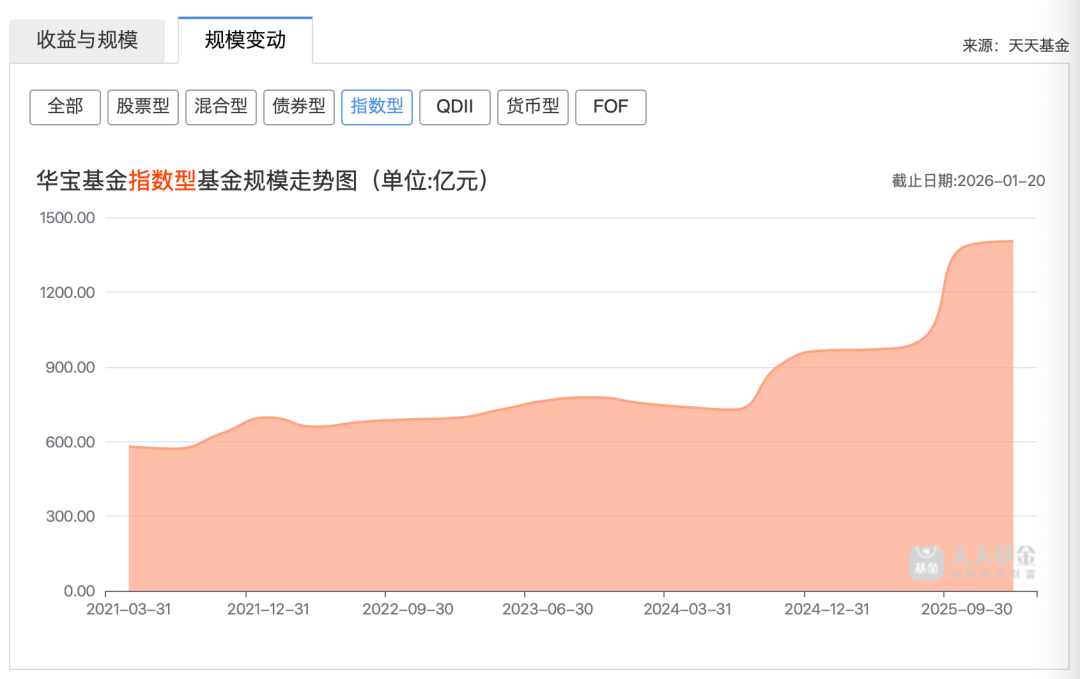Select the 债券型 filter button
This screenshot has width=1080, height=679.
(x=299, y=107)
